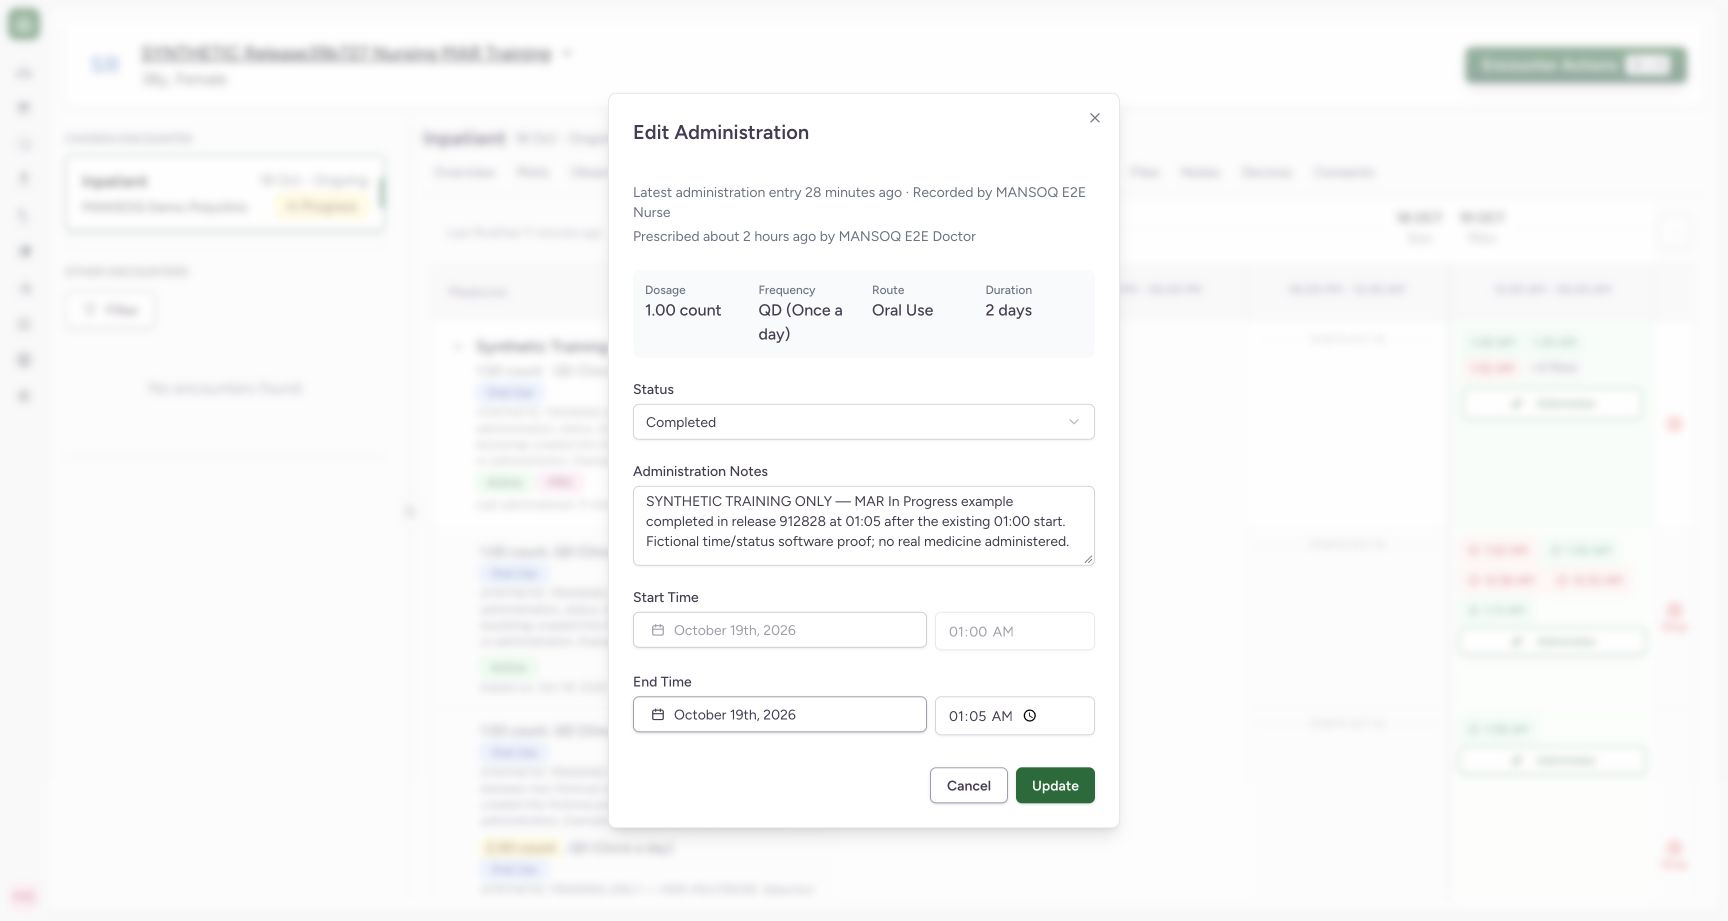This screenshot has height=921, width=1728.
Task: Click the calendar icon in Start Time date
Action: pyautogui.click(x=658, y=630)
